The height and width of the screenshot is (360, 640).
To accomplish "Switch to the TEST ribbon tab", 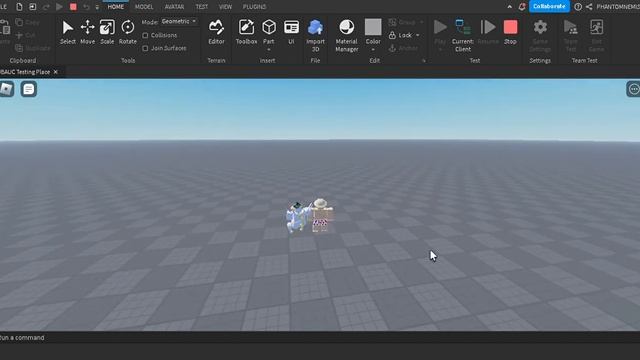I will click(x=201, y=7).
